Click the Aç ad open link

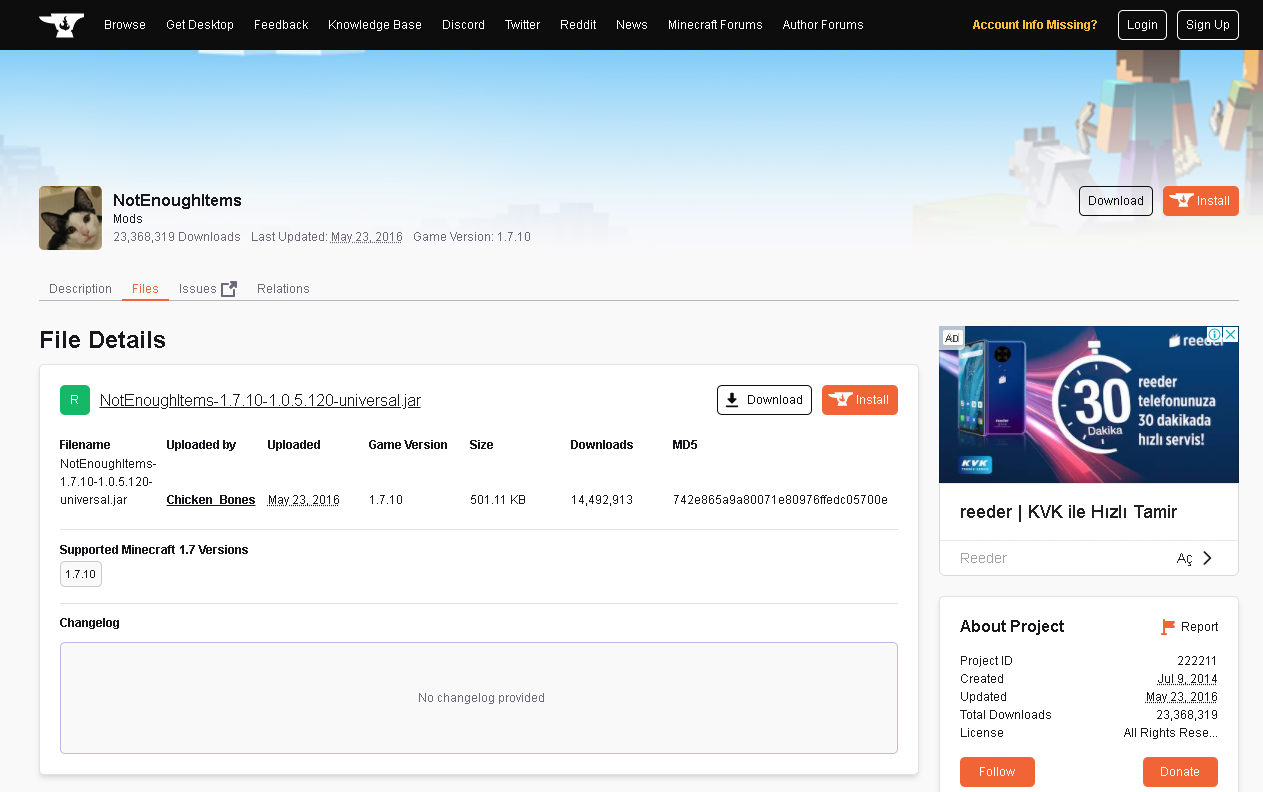coord(1184,559)
